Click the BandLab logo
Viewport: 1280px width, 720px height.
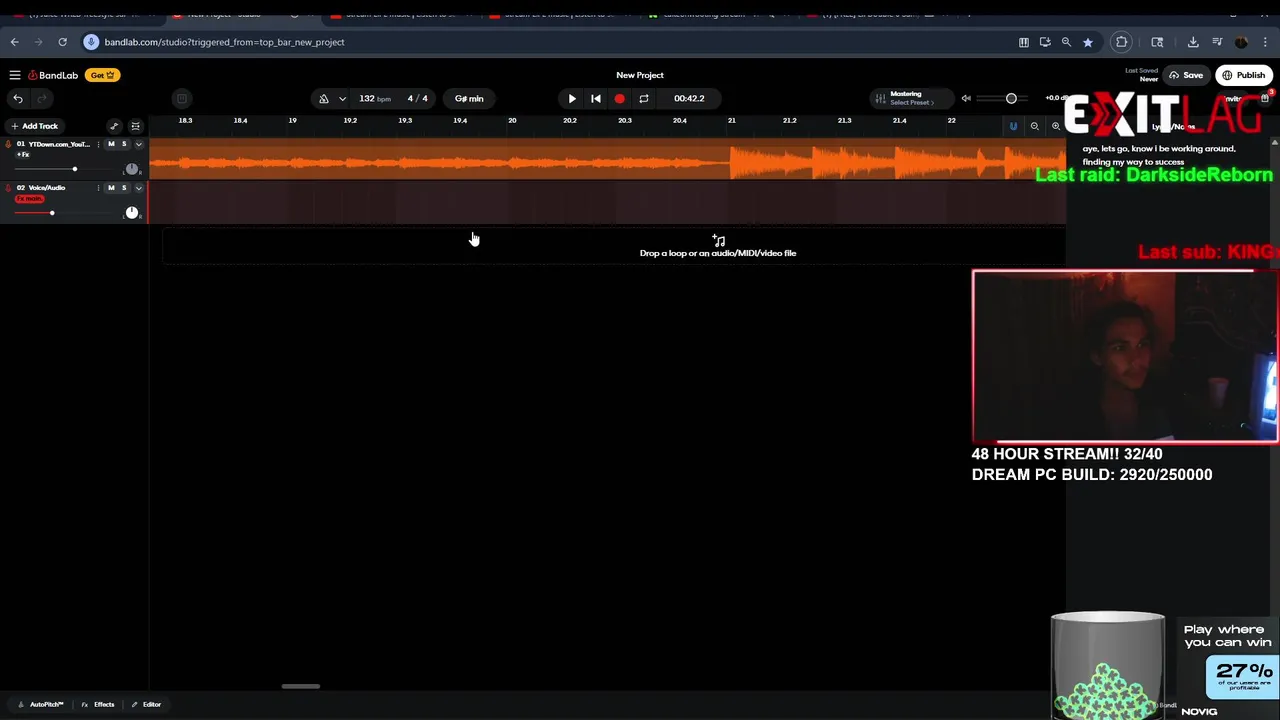53,75
